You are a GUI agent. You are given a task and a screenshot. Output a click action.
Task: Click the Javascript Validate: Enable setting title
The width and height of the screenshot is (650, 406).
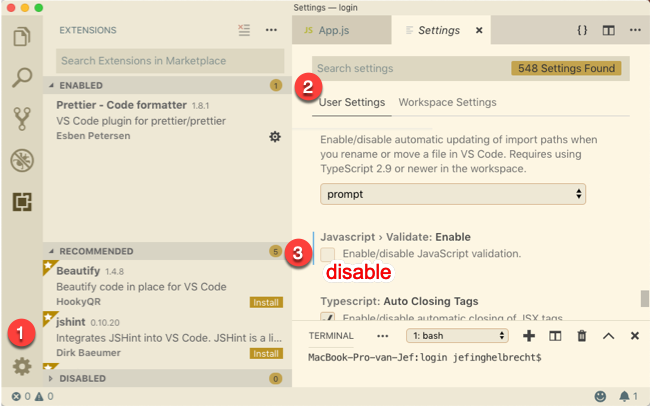click(395, 237)
